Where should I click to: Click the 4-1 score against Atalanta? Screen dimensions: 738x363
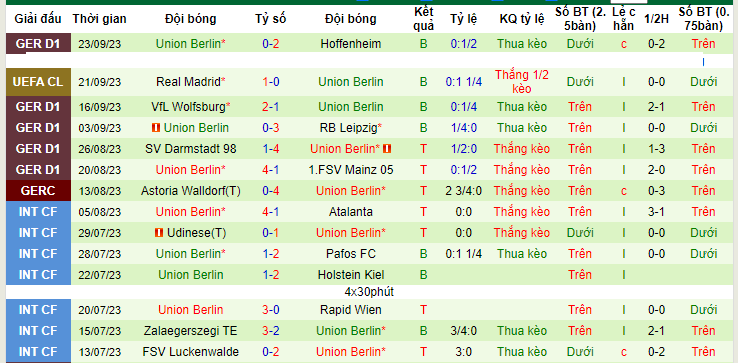click(x=271, y=212)
